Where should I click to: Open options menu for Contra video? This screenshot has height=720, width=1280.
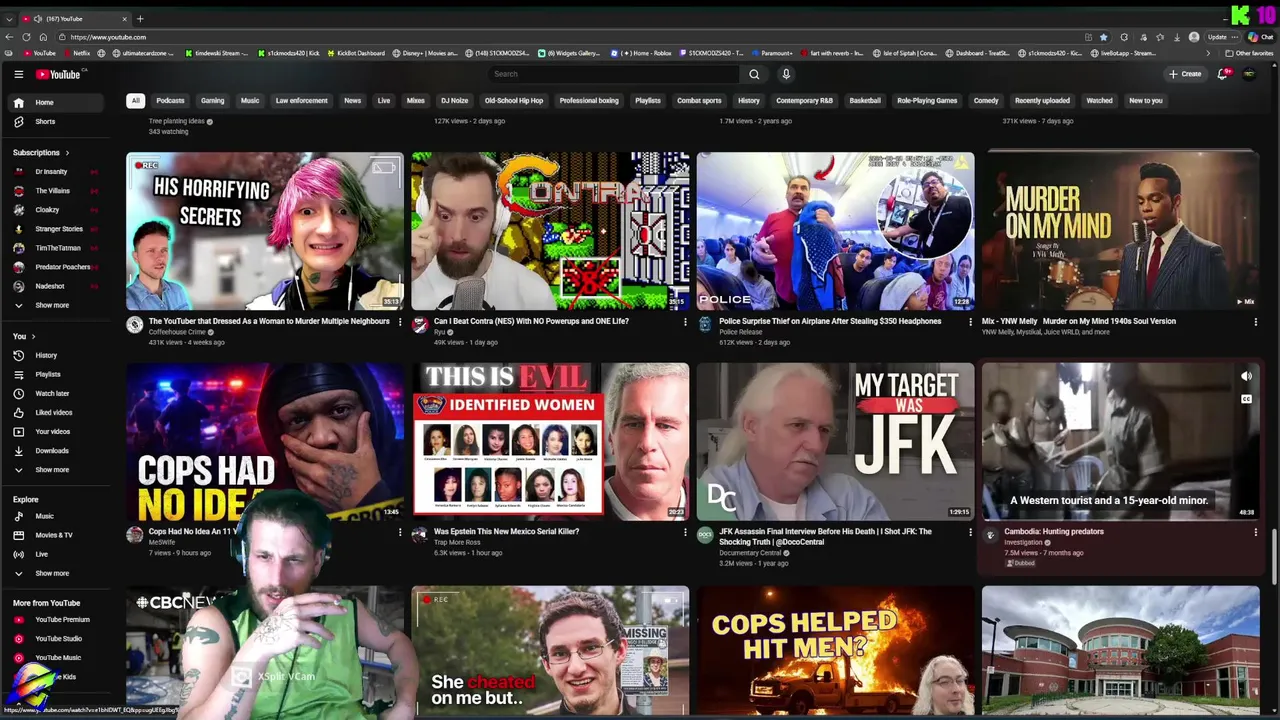pos(685,322)
